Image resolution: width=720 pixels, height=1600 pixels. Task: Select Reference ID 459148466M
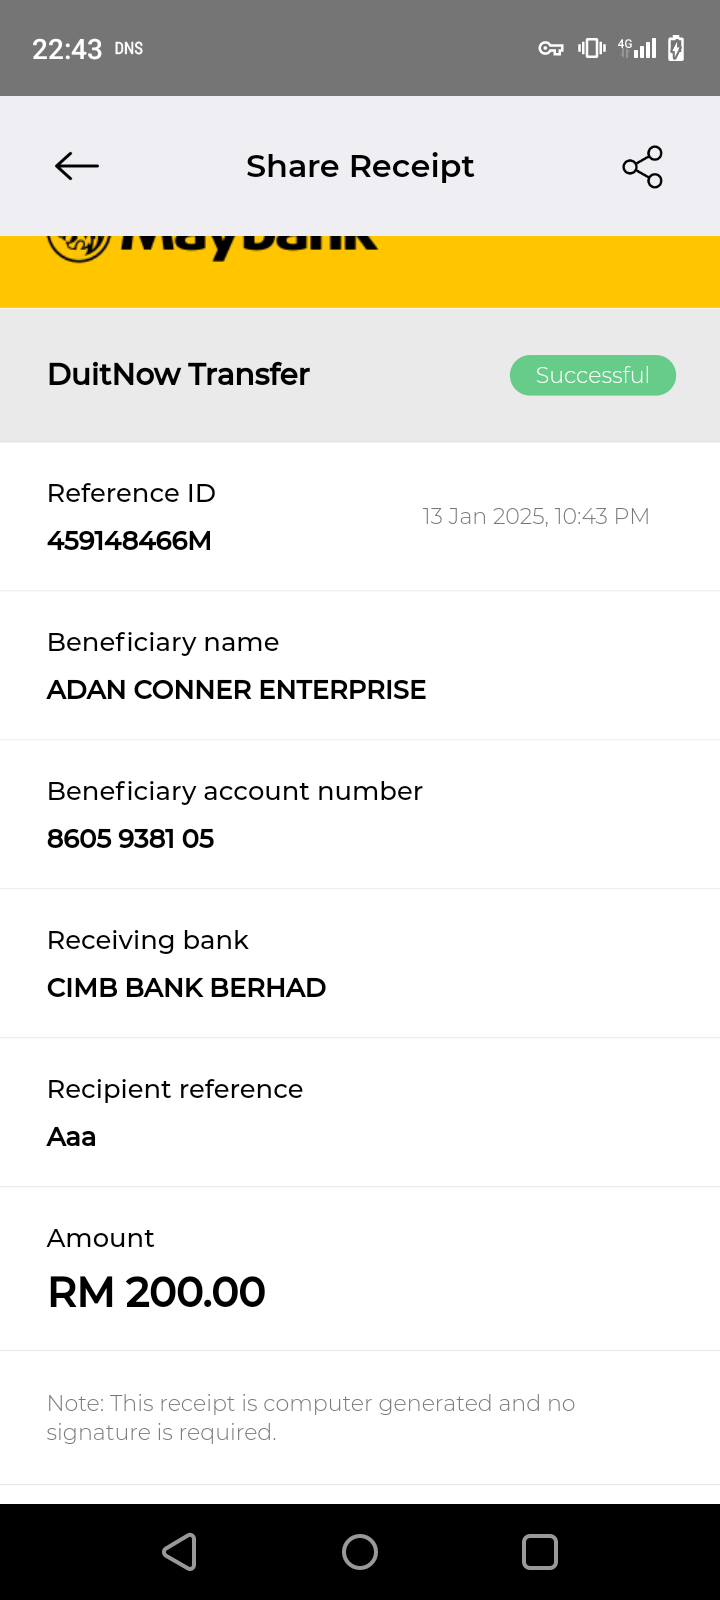click(x=129, y=541)
